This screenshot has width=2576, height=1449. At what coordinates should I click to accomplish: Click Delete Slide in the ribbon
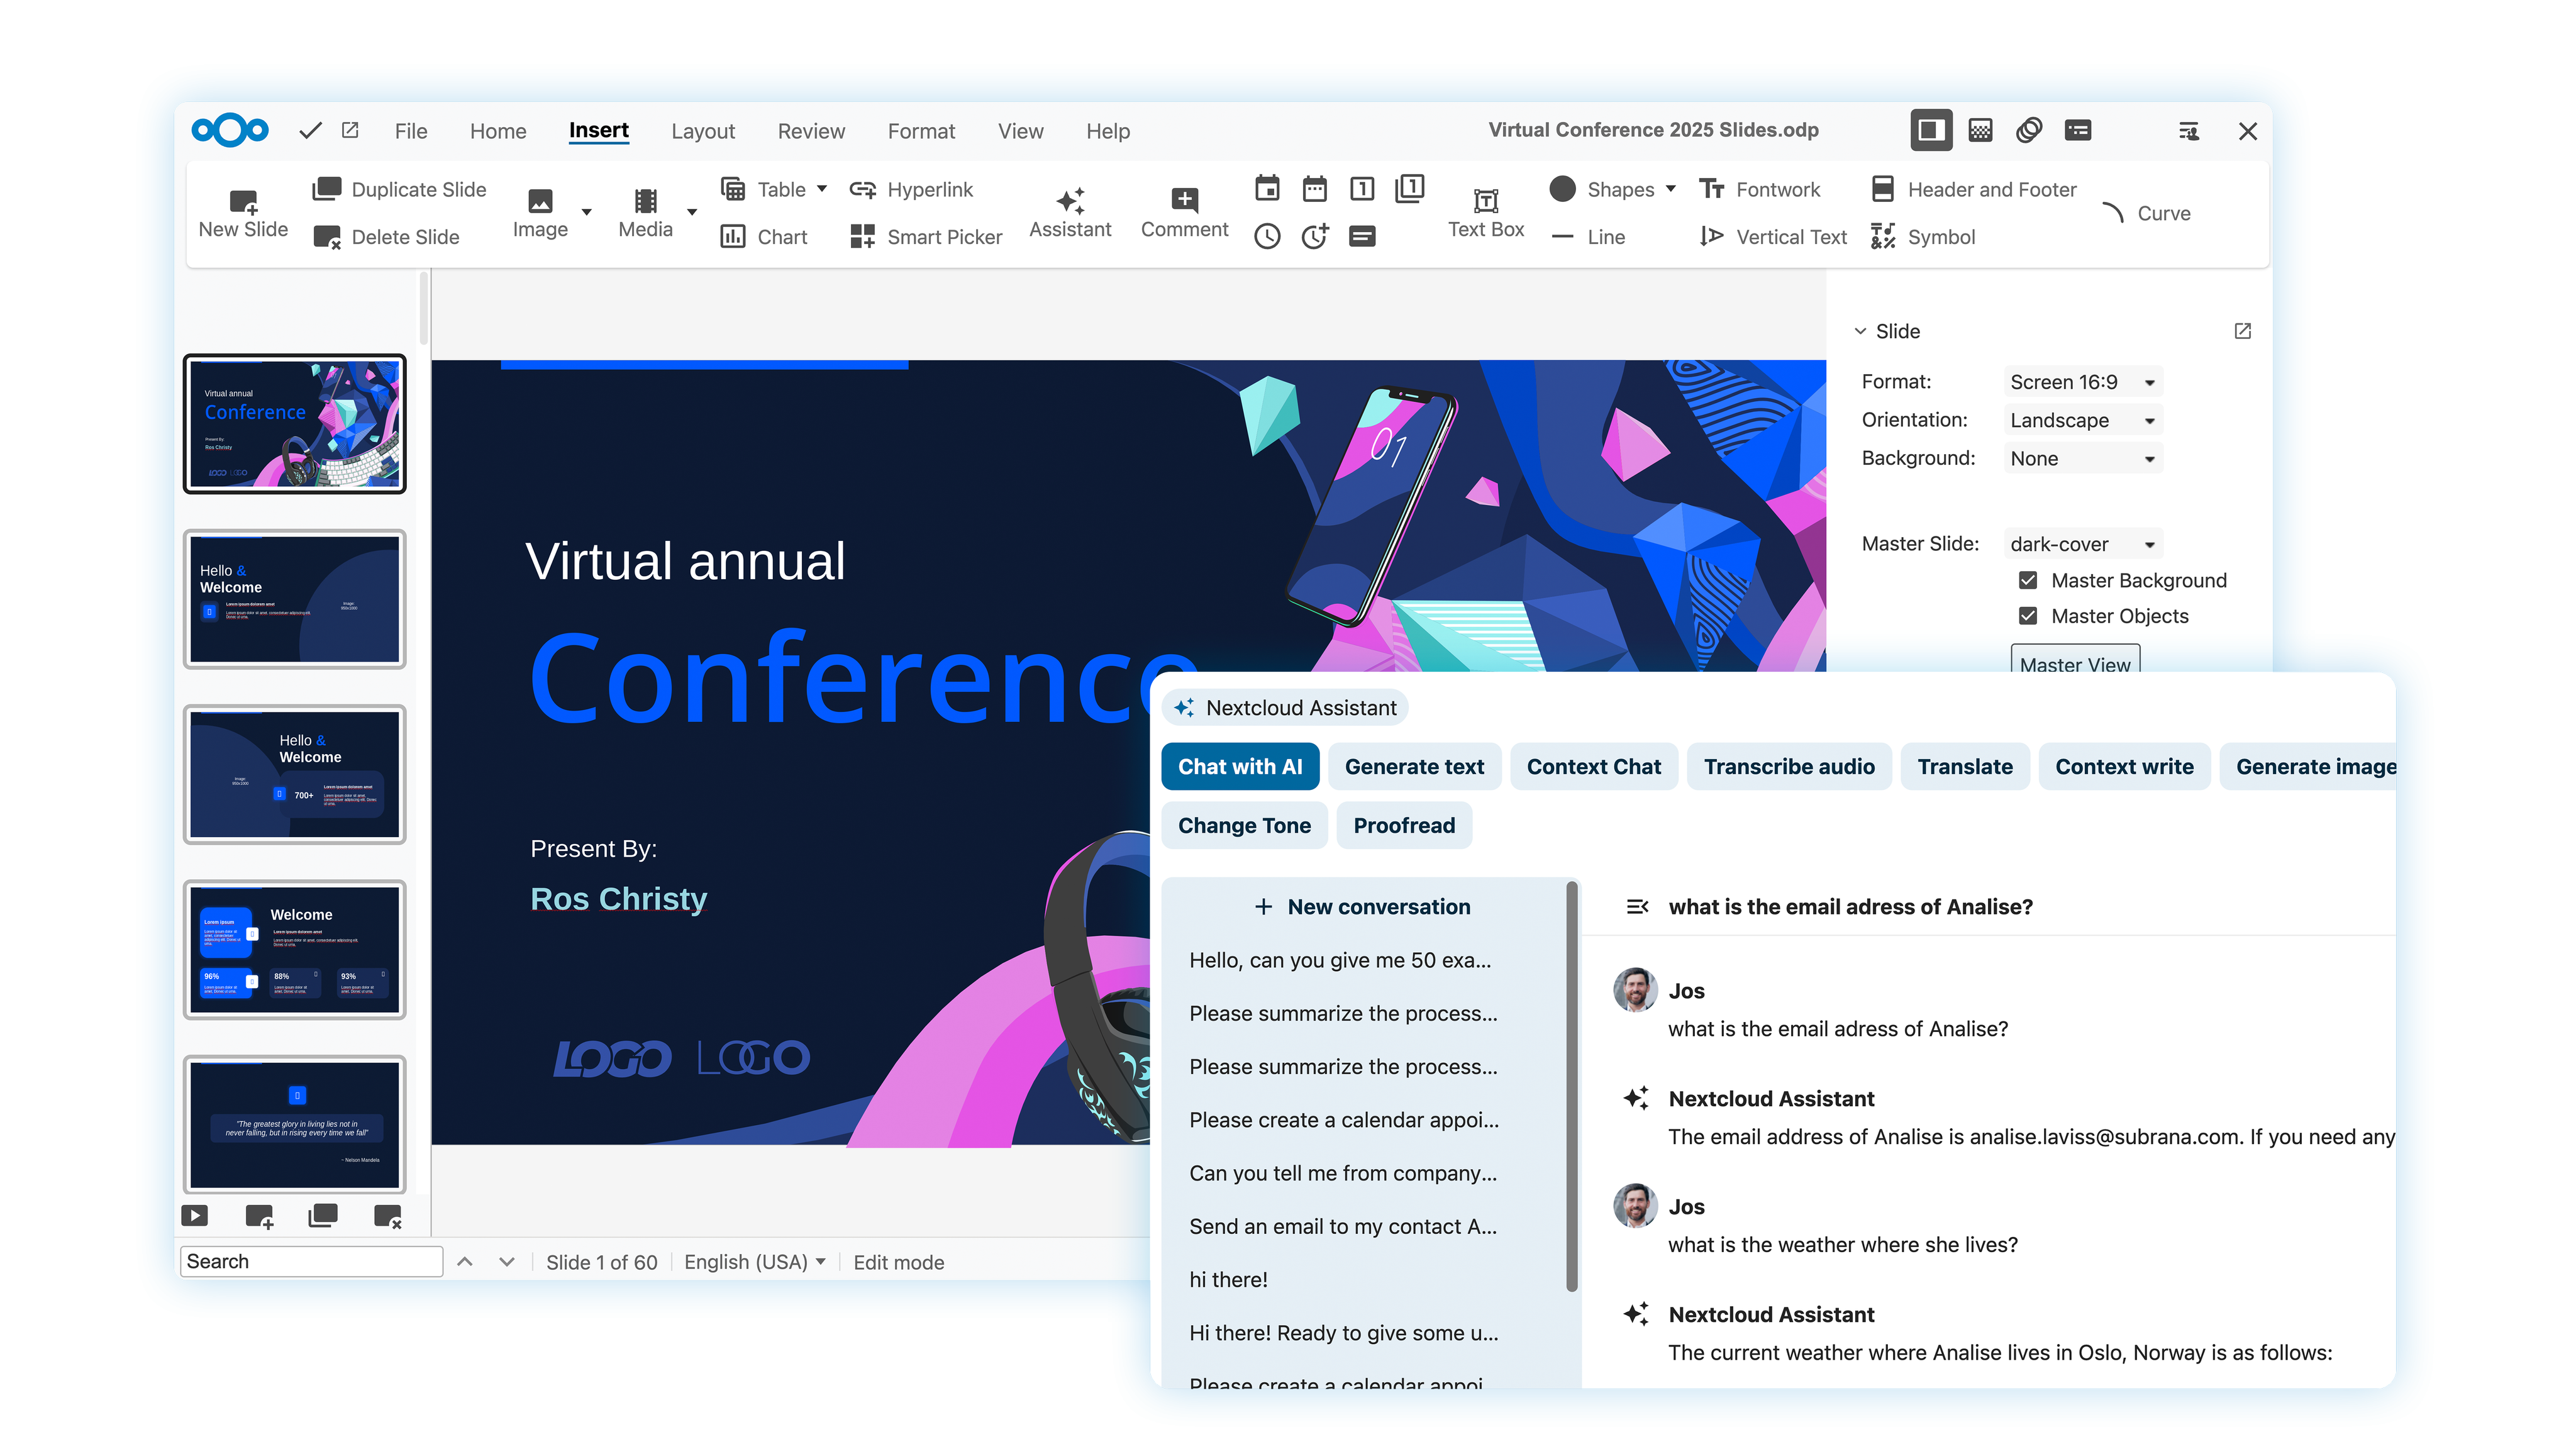tap(386, 237)
